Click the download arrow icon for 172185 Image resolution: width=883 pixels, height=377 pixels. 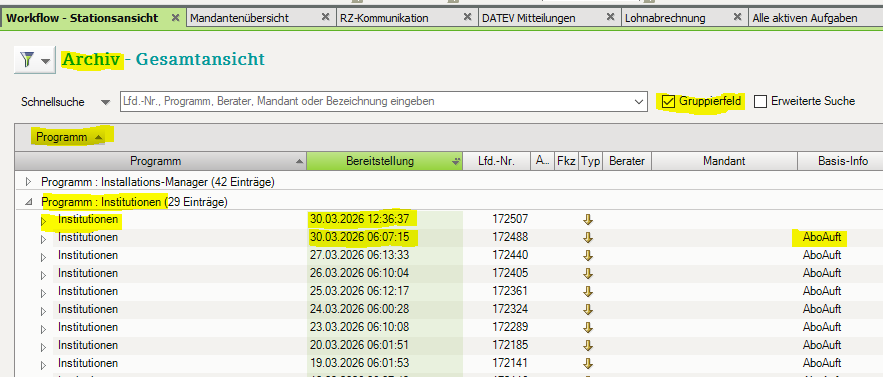click(588, 345)
